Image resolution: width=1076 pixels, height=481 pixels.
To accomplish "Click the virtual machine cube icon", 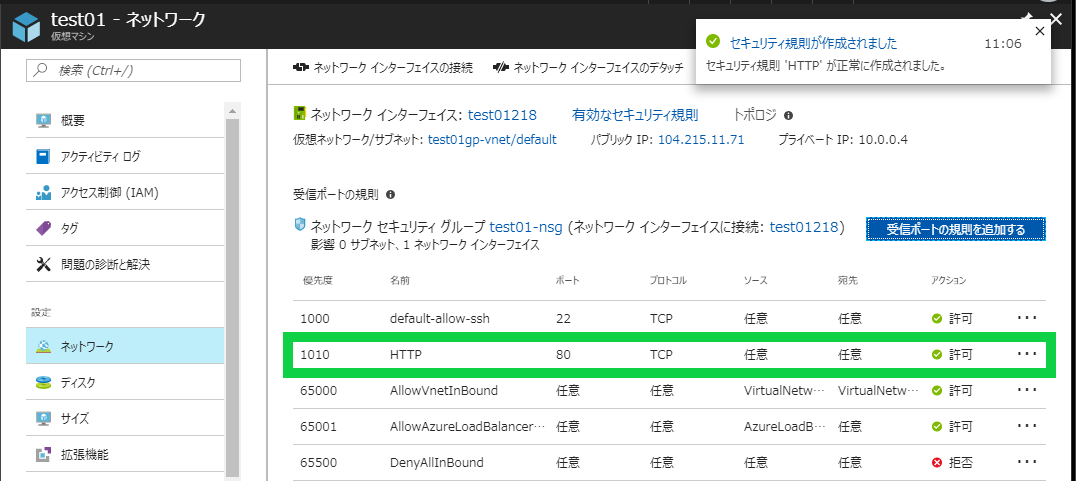I will click(x=27, y=25).
